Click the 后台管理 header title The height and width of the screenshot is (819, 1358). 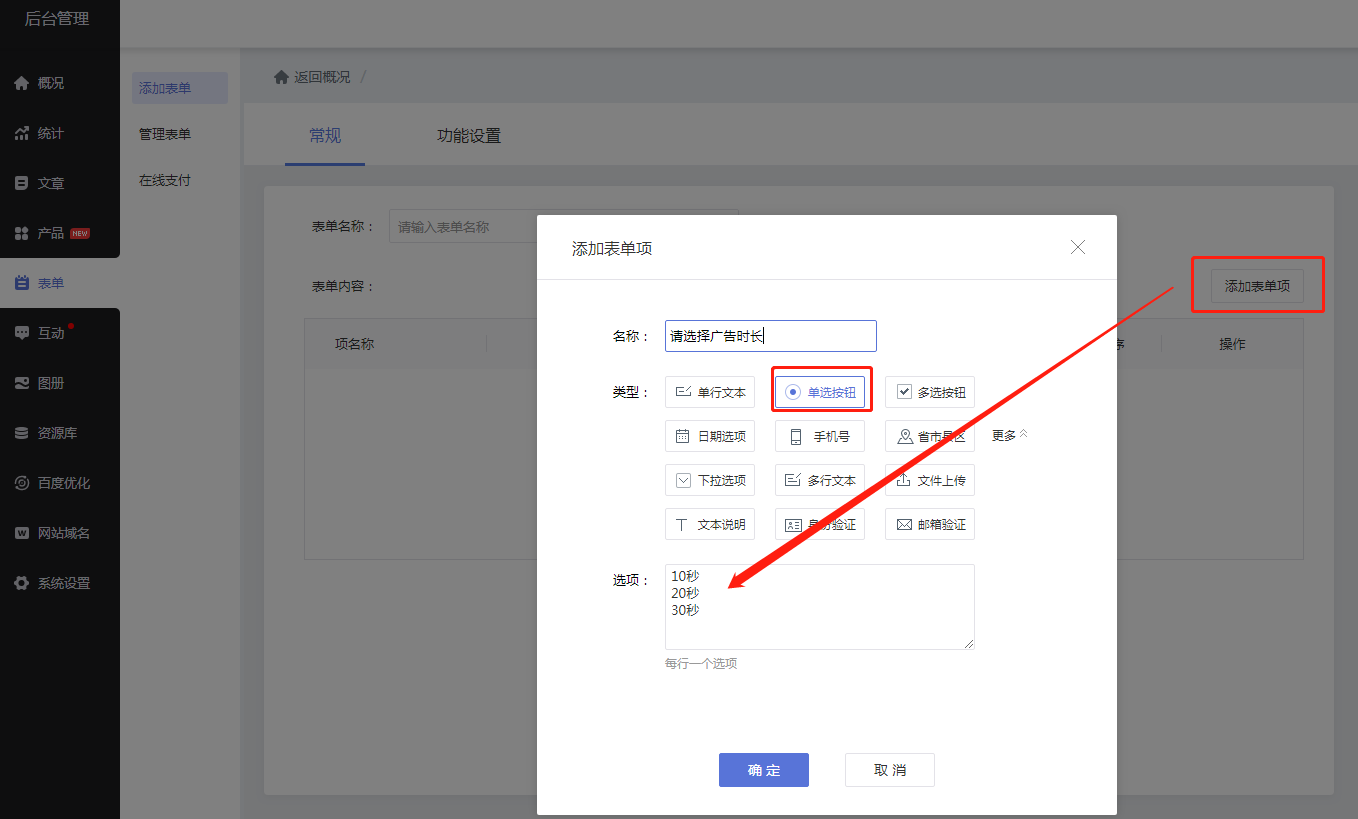point(57,19)
